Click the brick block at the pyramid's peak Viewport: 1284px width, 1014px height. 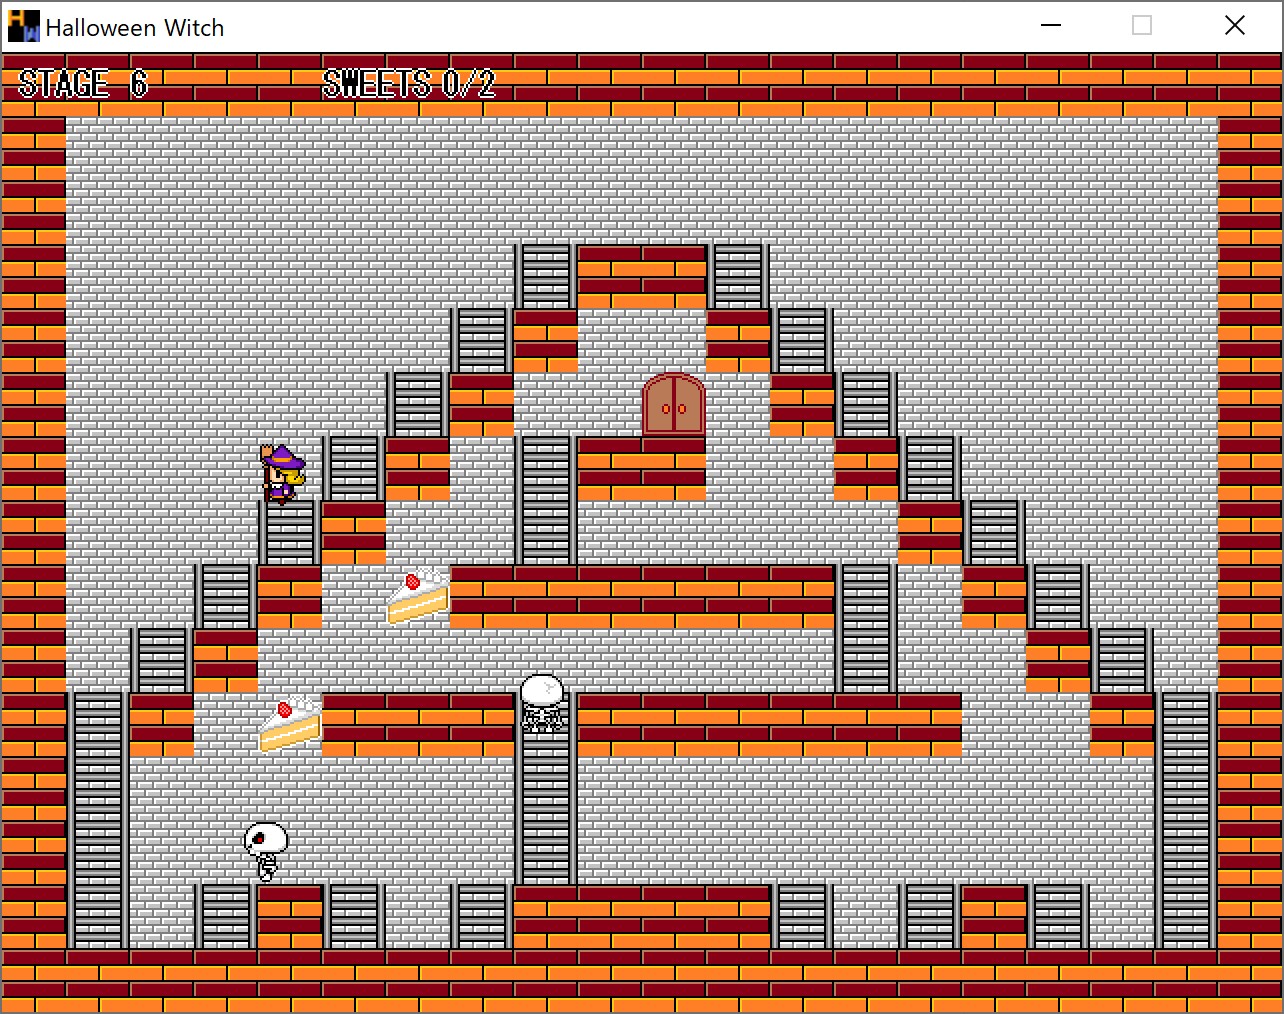pyautogui.click(x=642, y=276)
